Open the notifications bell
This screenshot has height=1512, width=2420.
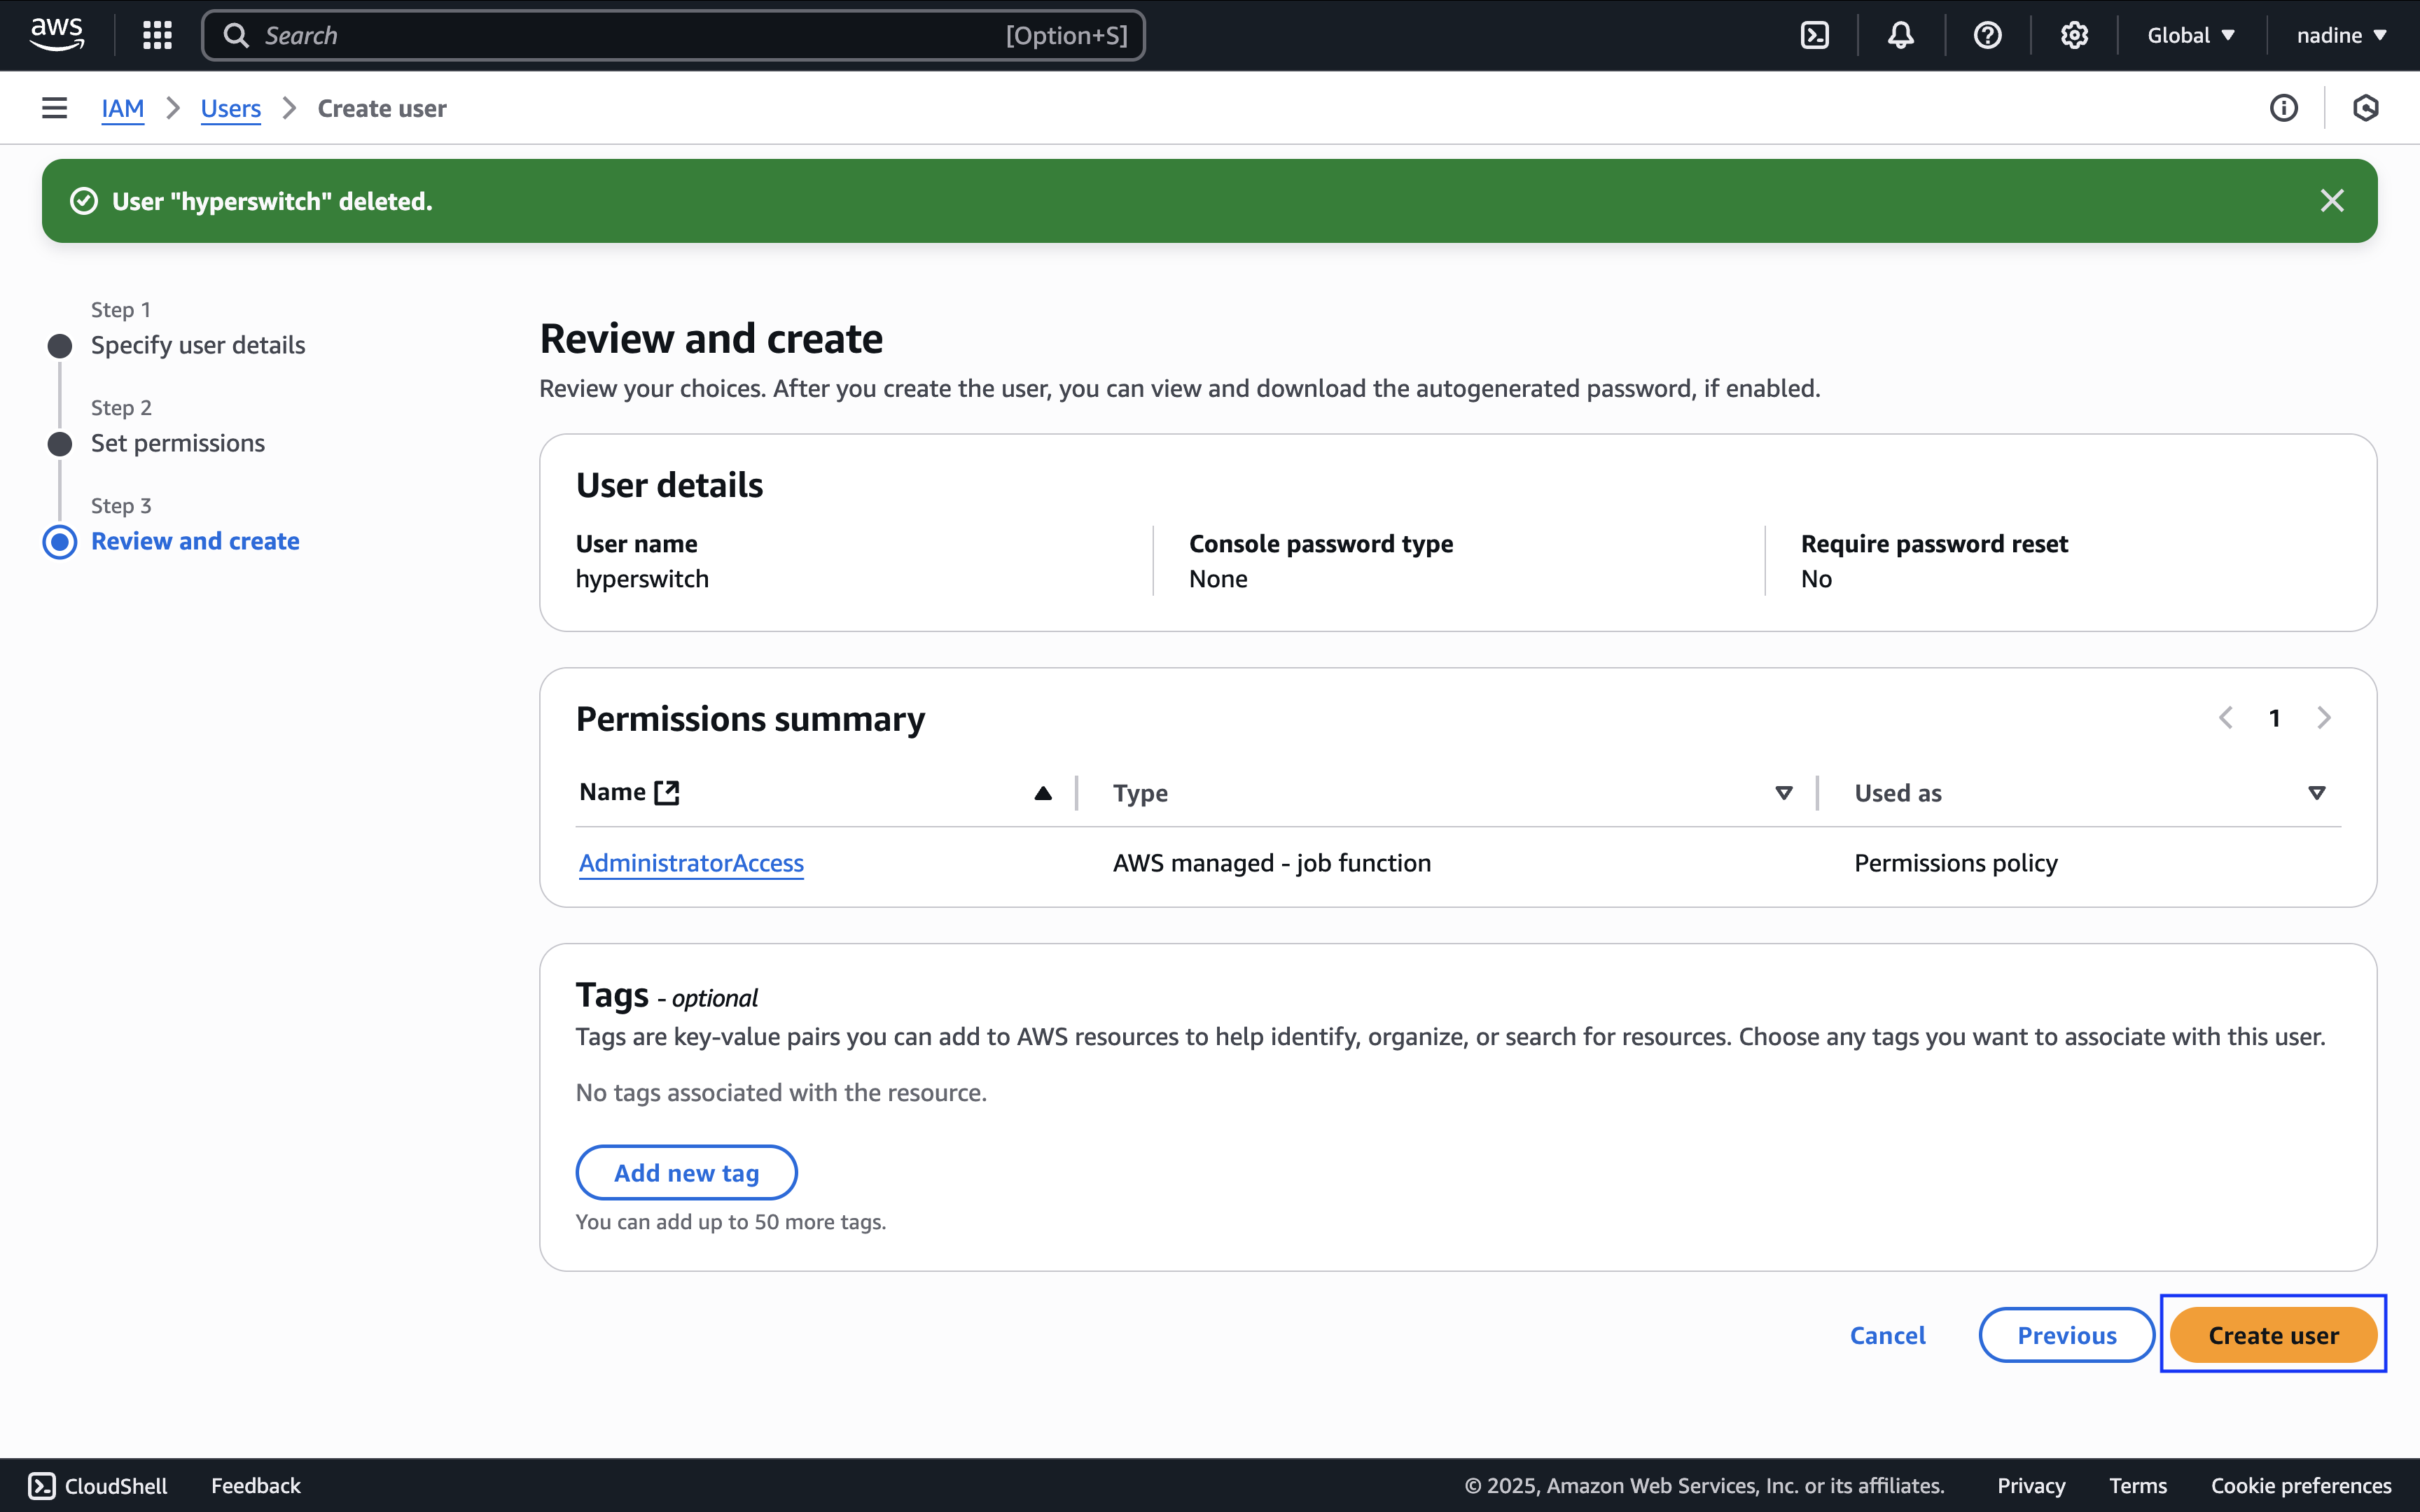[1900, 35]
